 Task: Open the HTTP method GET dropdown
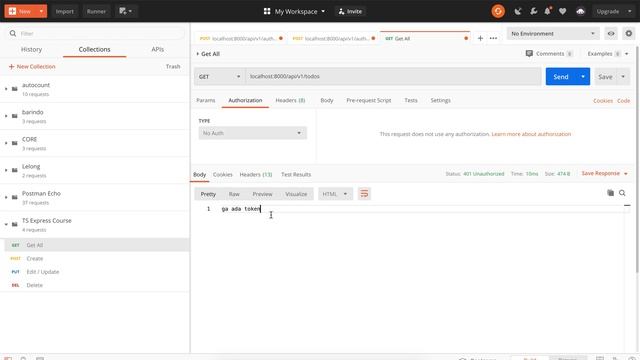point(220,76)
